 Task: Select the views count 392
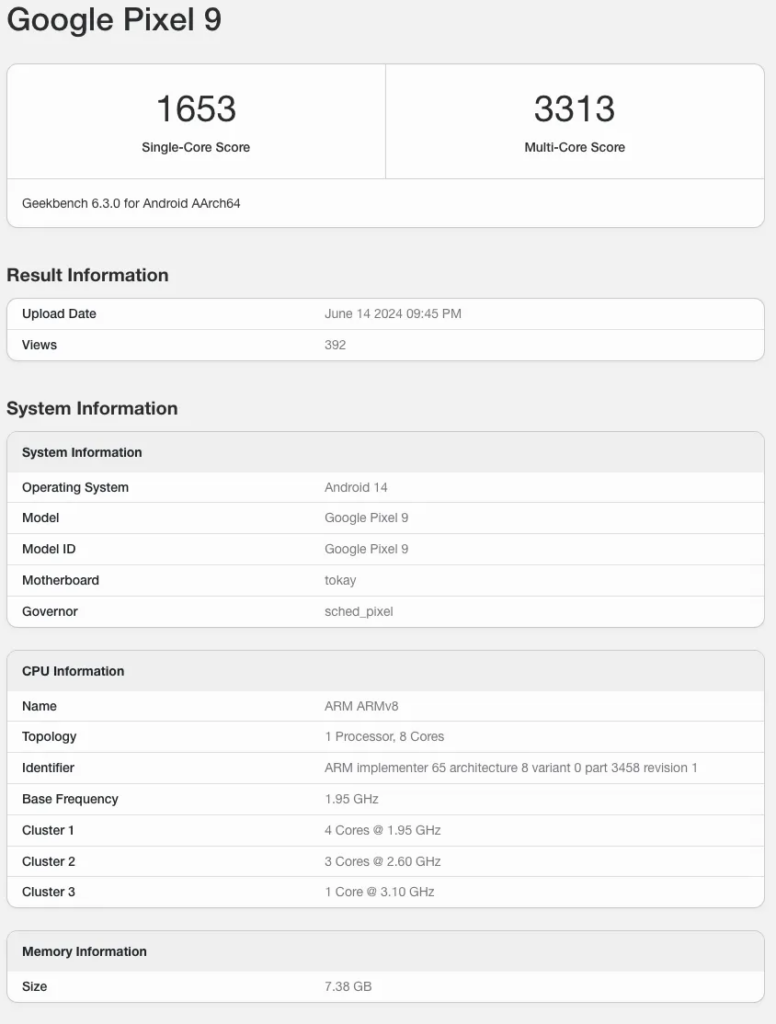click(335, 345)
